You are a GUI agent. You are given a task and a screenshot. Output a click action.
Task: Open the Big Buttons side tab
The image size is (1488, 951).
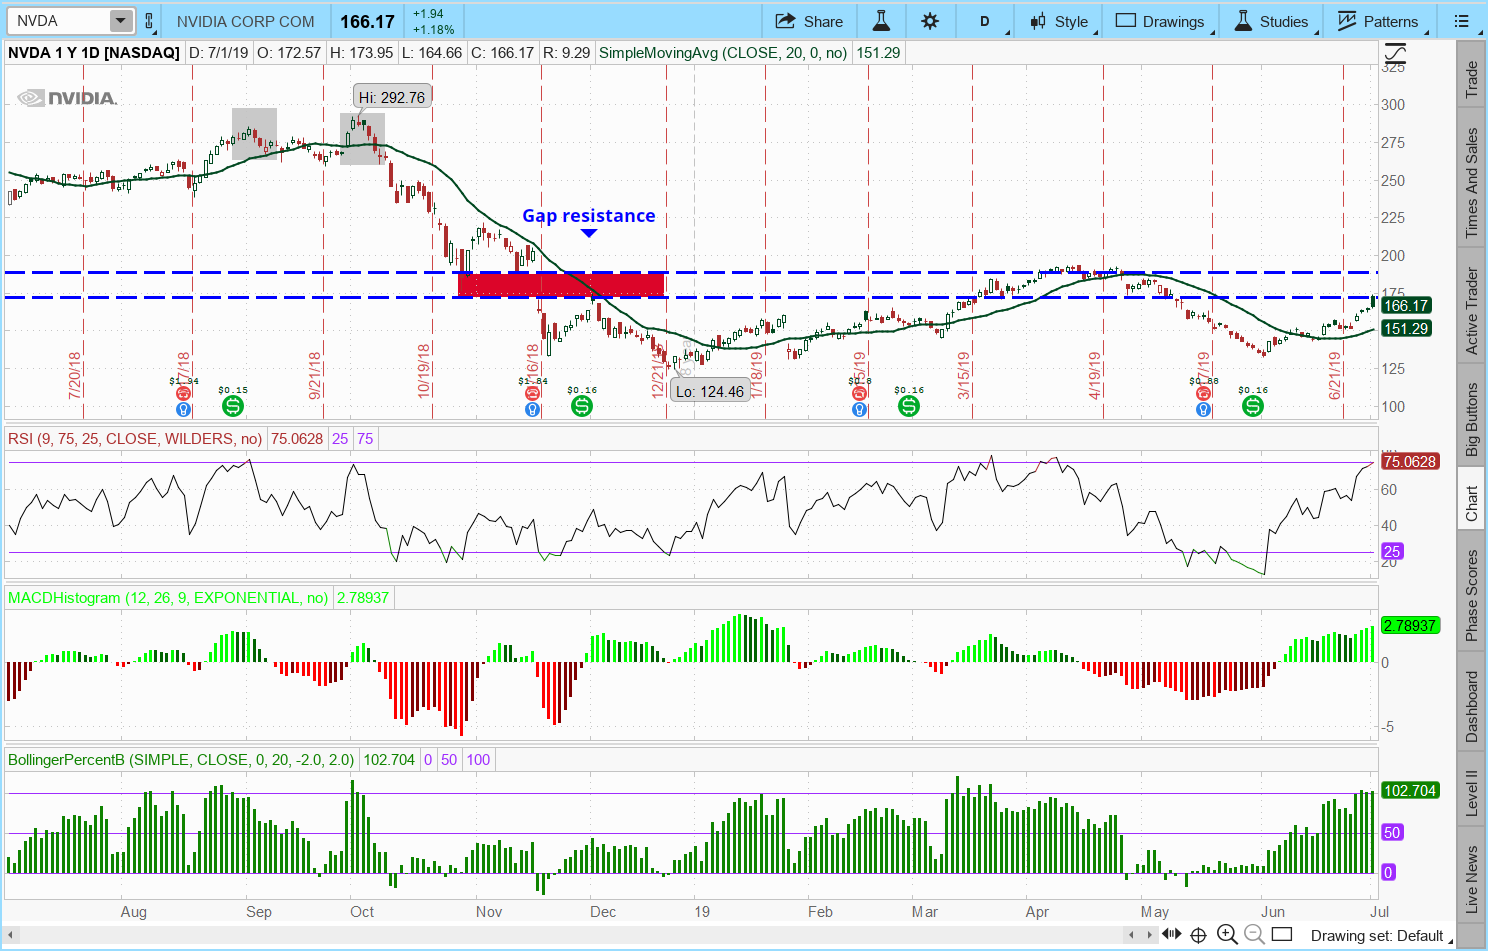[x=1471, y=420]
